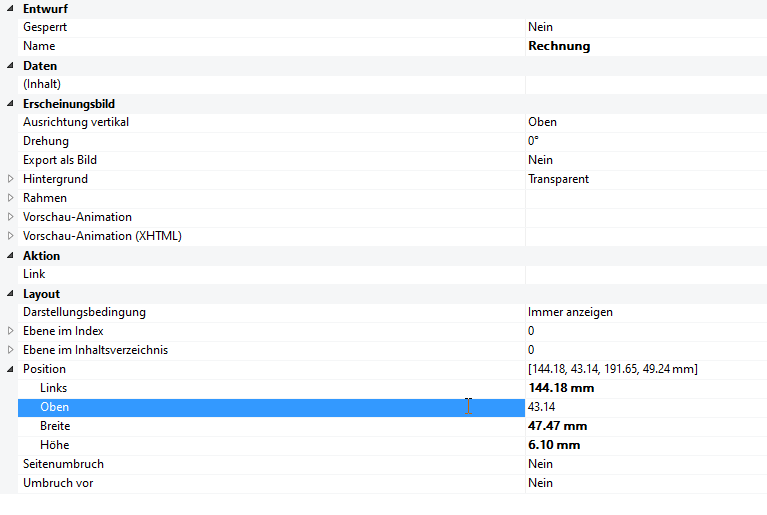Expand the Hintergrund property
Screen dimensions: 767x515
pyautogui.click(x=11, y=179)
